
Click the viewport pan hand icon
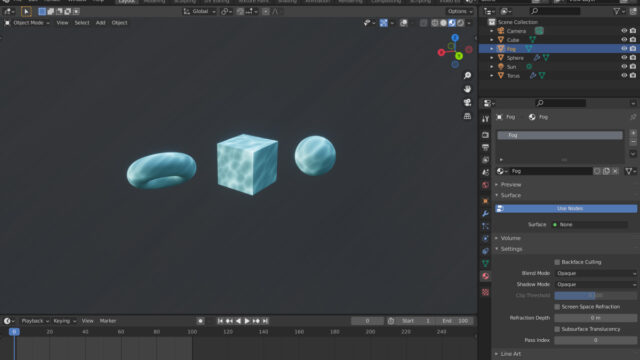(x=467, y=89)
